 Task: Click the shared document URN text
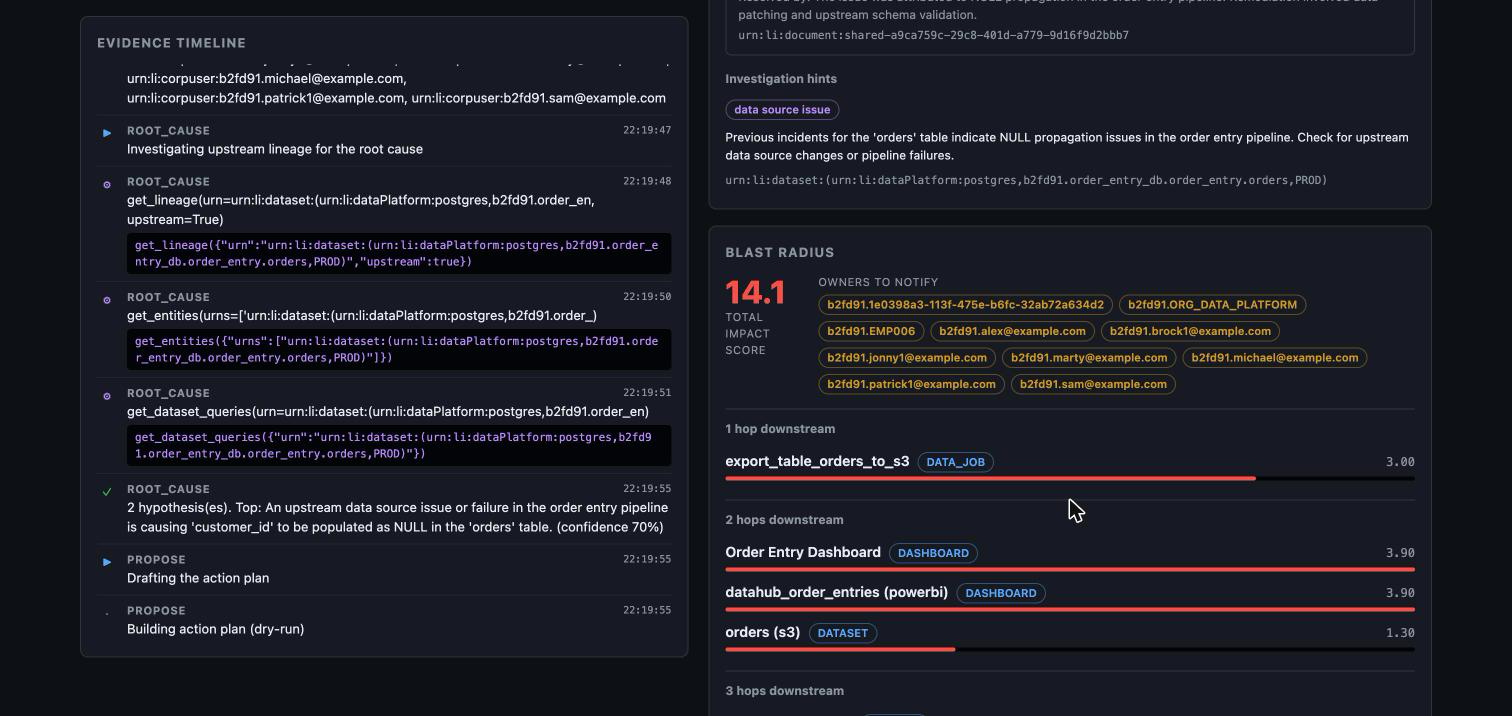click(x=933, y=35)
